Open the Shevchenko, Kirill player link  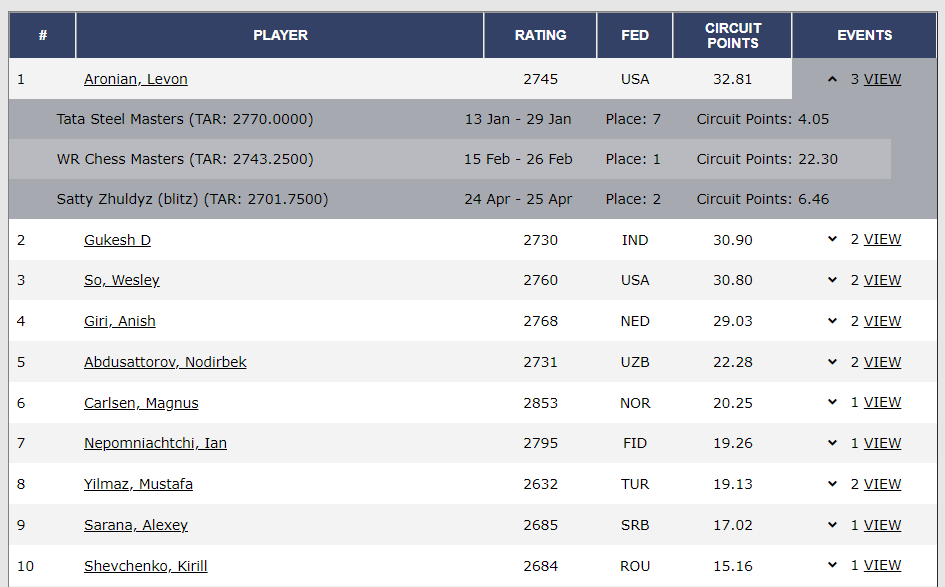(146, 566)
